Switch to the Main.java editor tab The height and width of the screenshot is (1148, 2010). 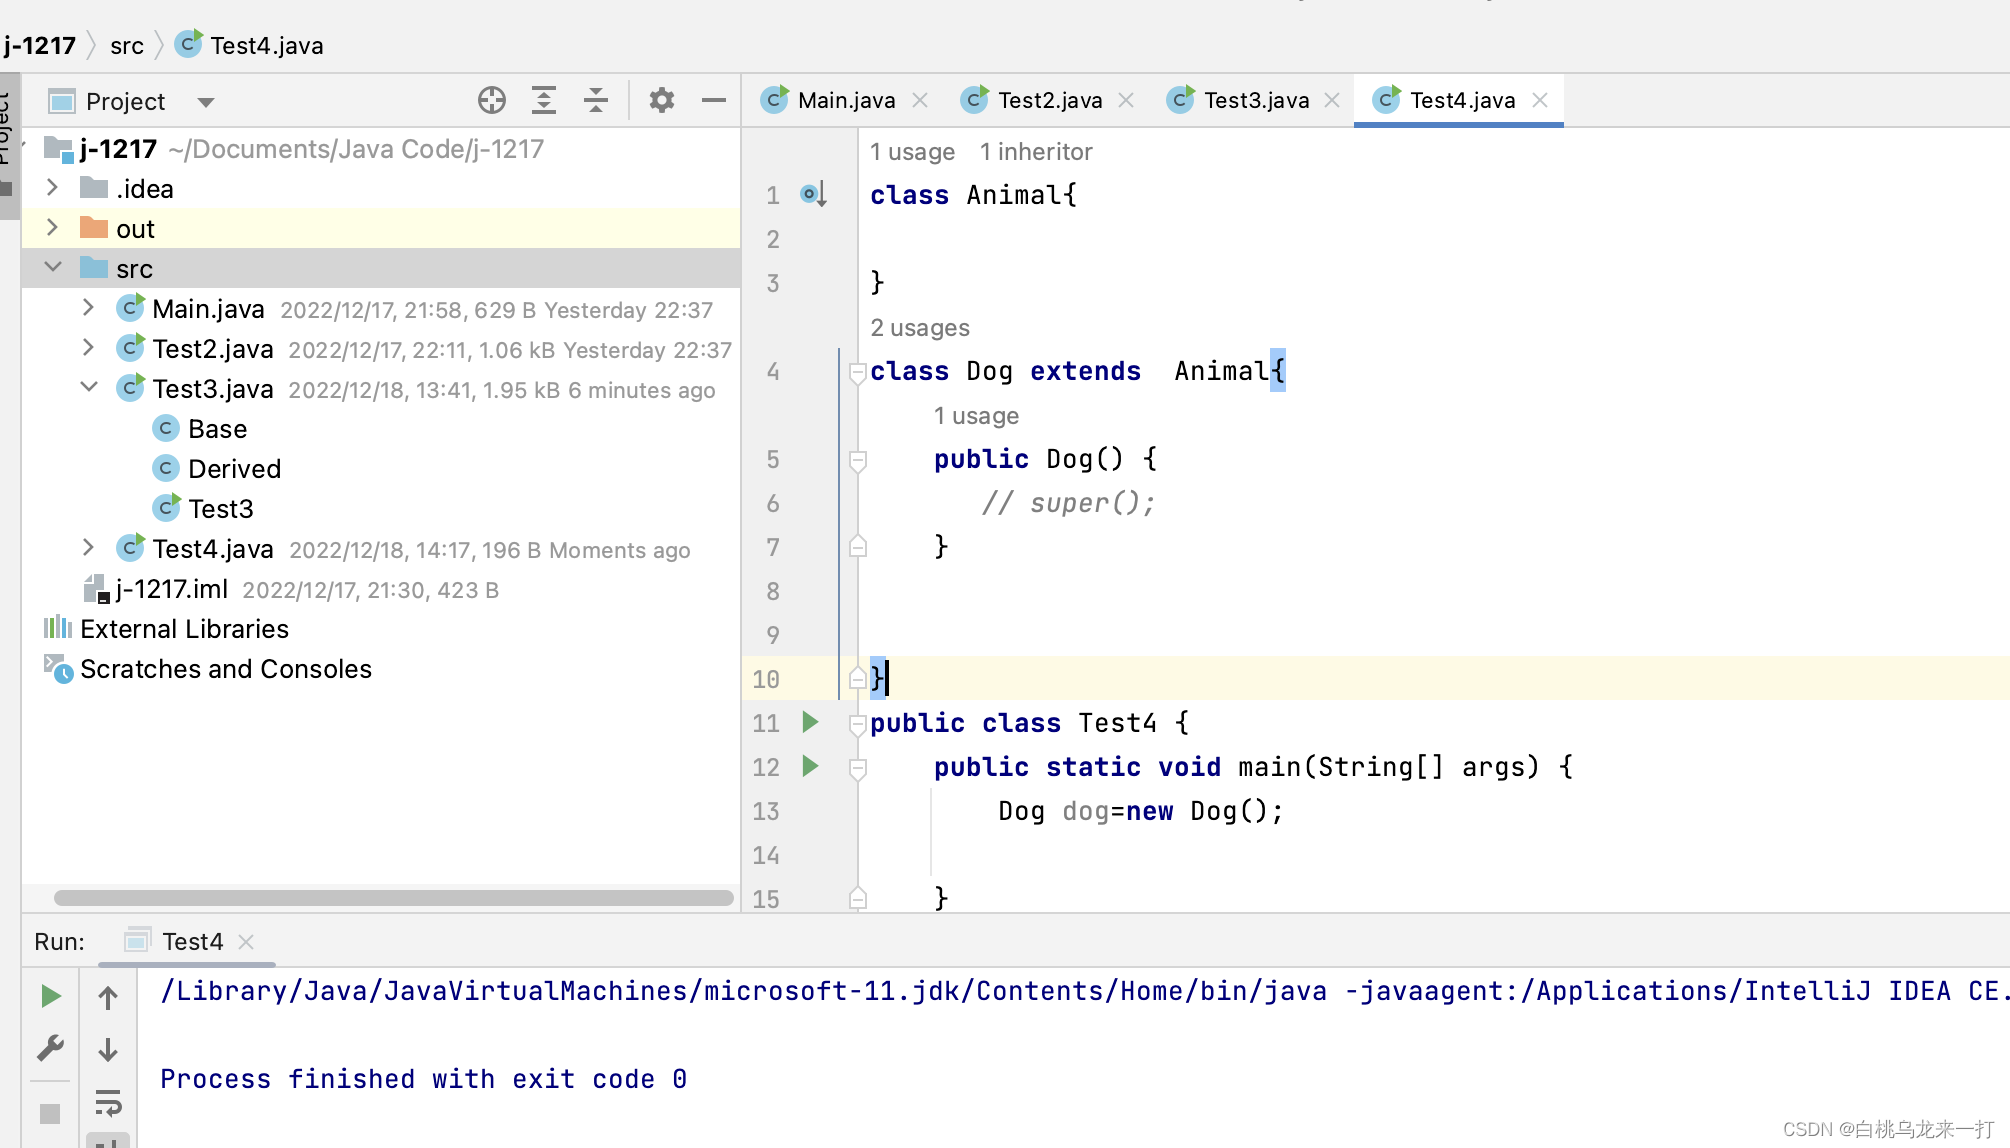pyautogui.click(x=846, y=100)
